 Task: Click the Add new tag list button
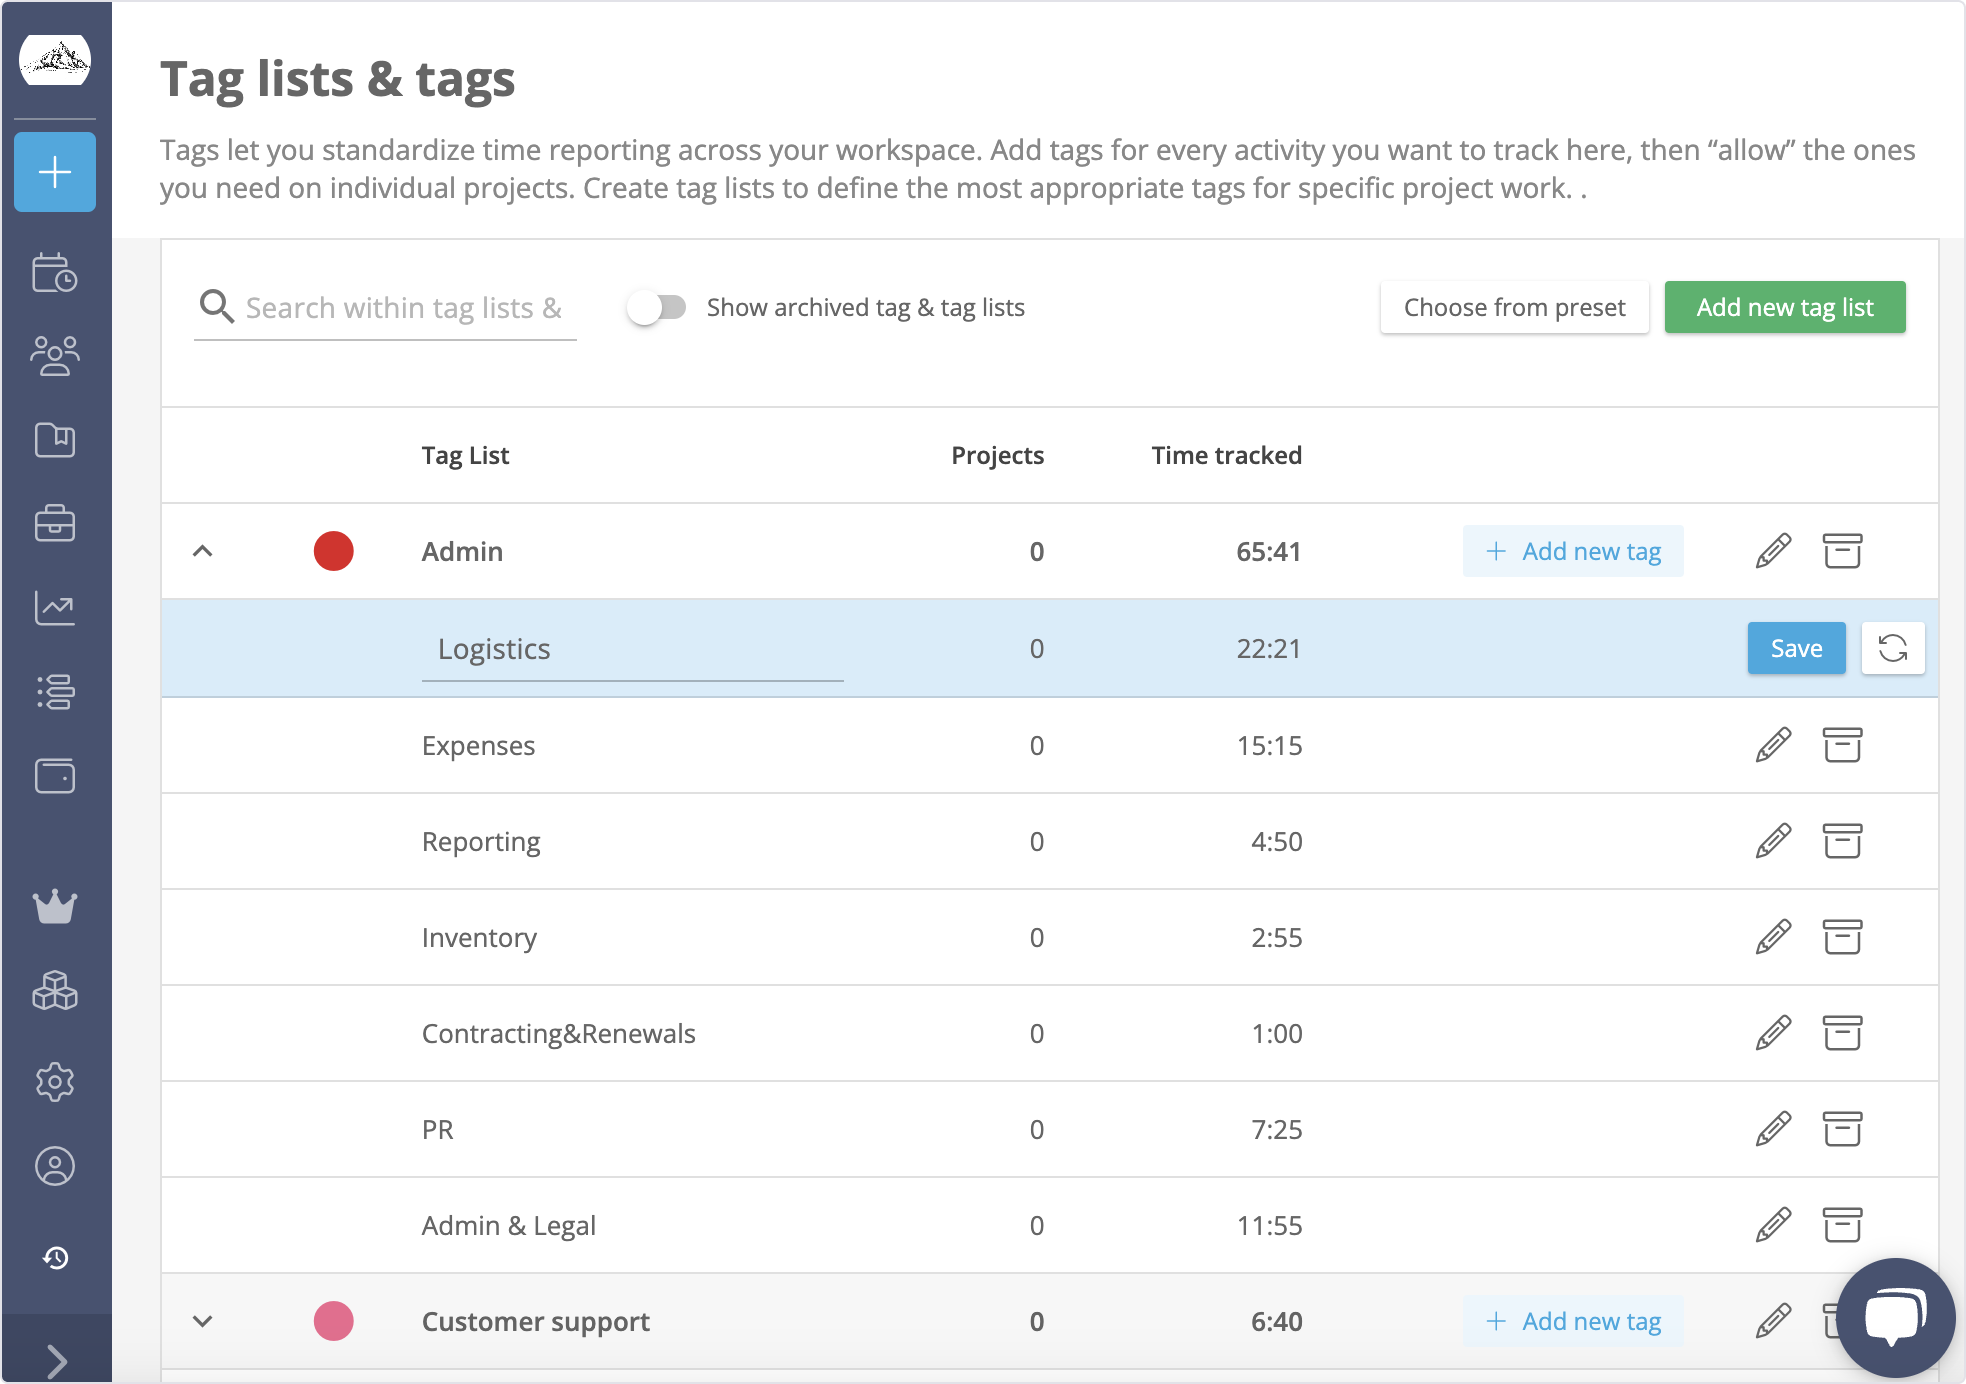(x=1785, y=307)
